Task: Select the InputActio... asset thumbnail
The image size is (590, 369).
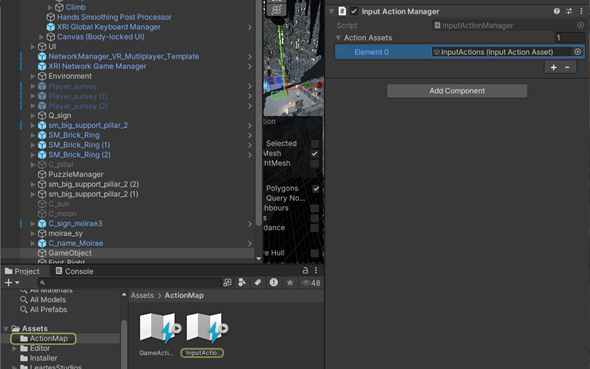Action: coord(204,327)
